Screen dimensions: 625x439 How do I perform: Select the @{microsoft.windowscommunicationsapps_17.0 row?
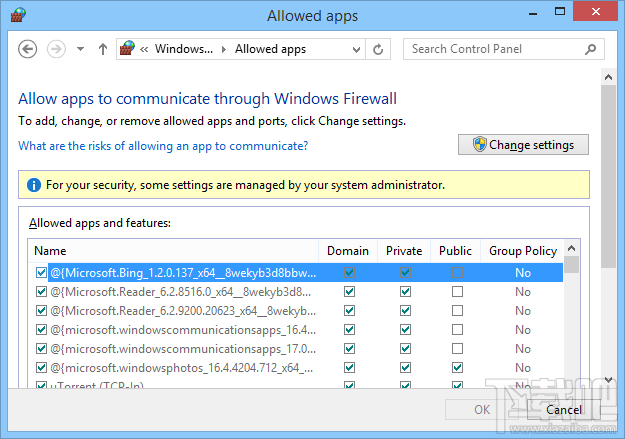tap(296, 349)
